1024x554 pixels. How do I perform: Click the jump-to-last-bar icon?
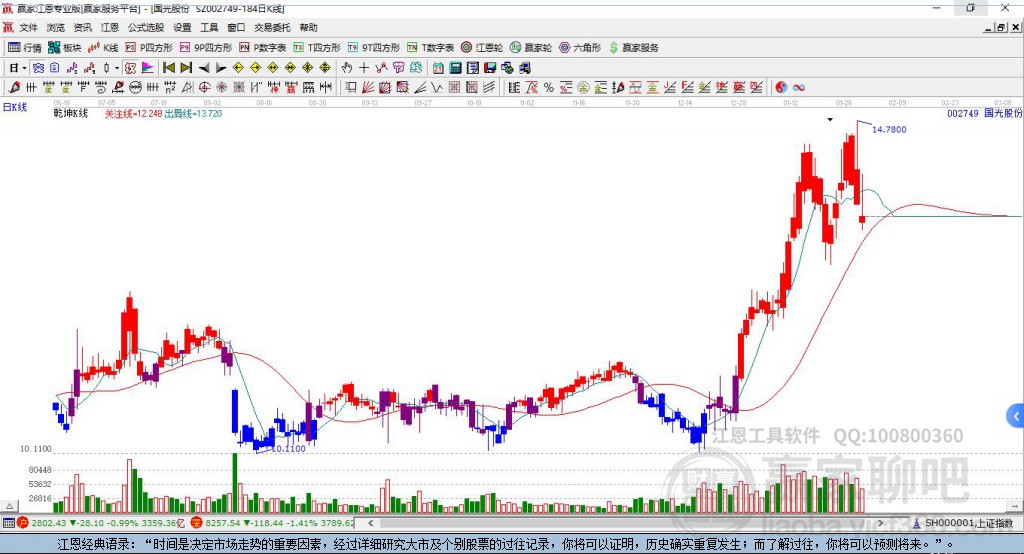186,68
